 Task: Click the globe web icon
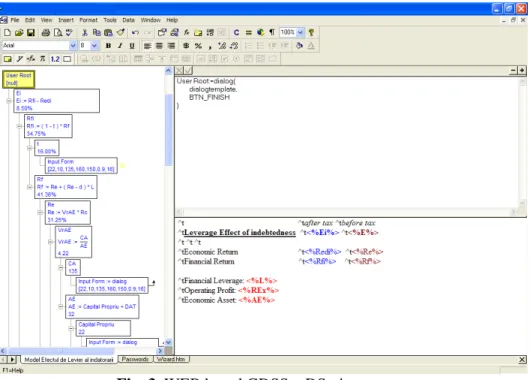260,32
